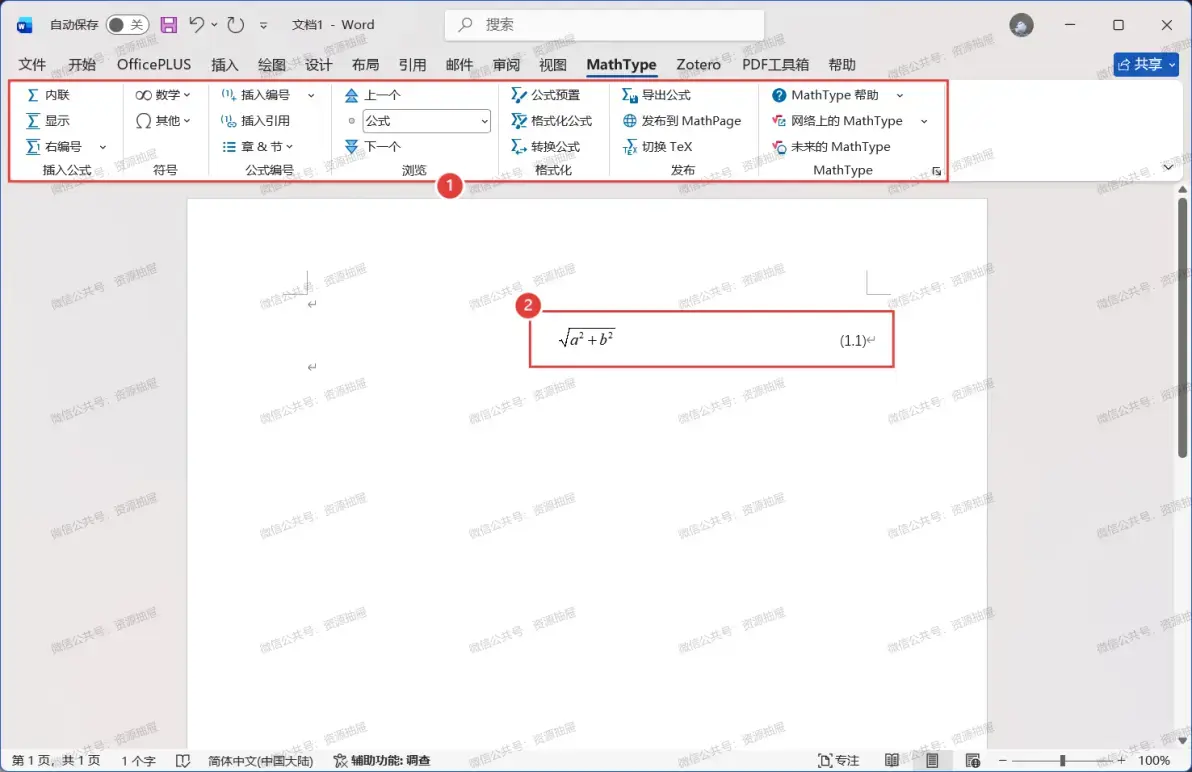Open the 数学 symbols dropdown

click(163, 95)
